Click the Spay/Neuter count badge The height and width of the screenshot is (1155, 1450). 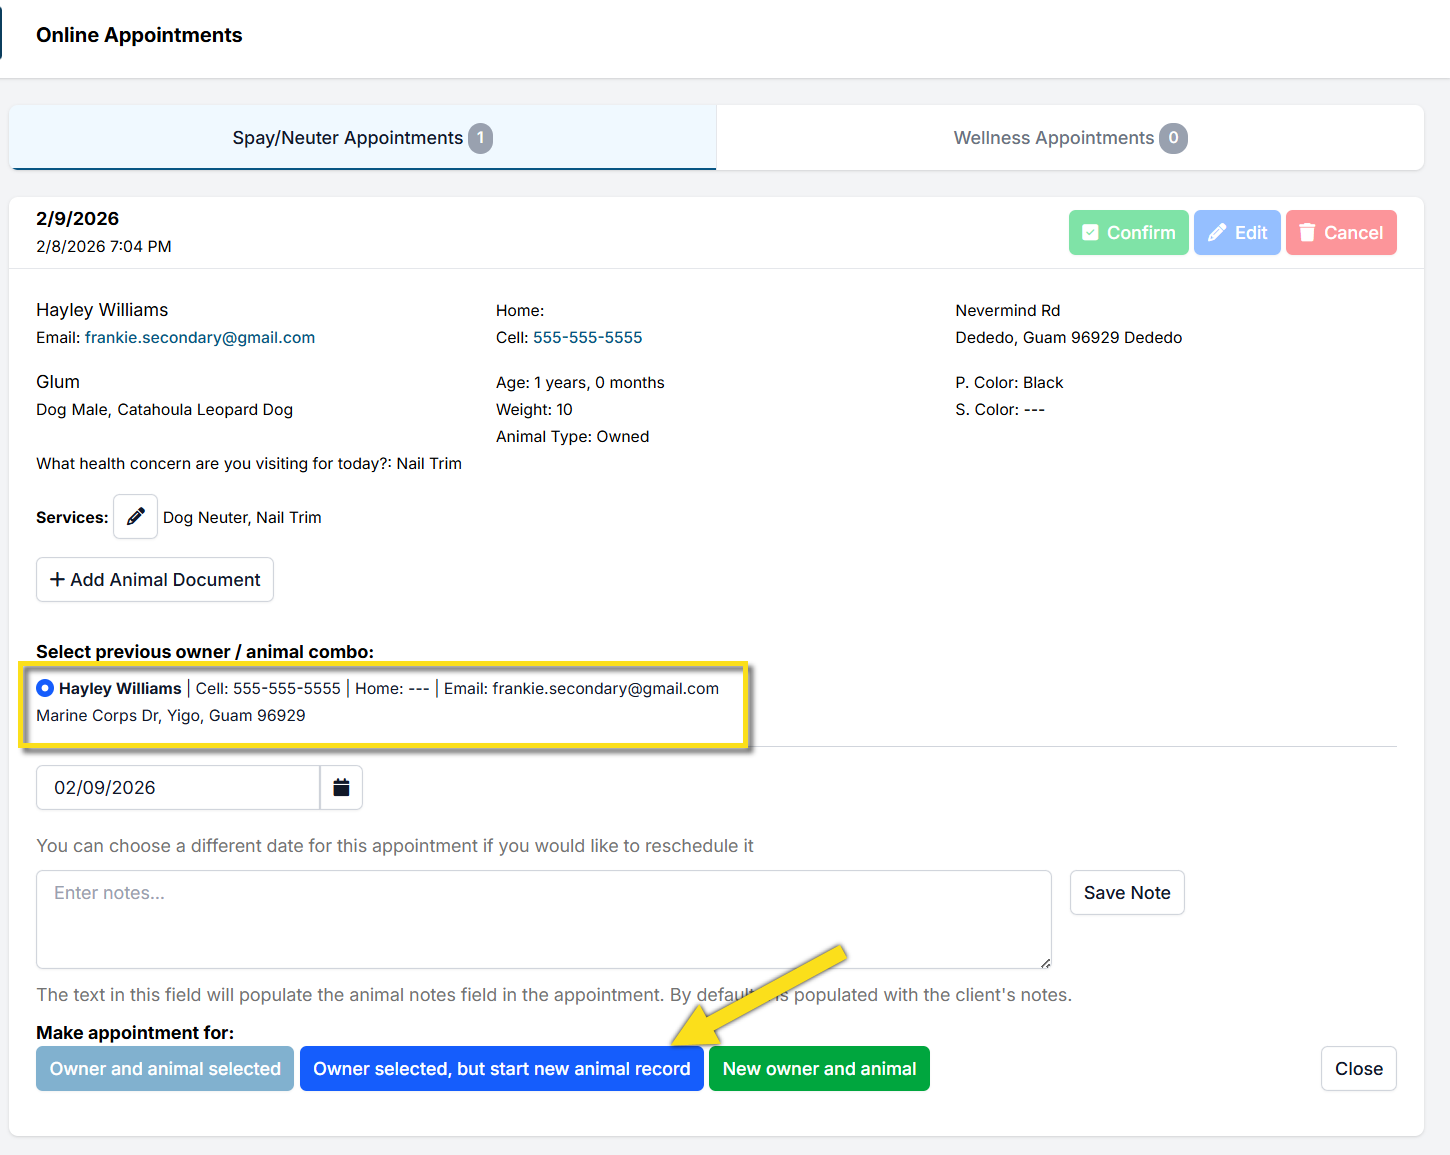(481, 138)
